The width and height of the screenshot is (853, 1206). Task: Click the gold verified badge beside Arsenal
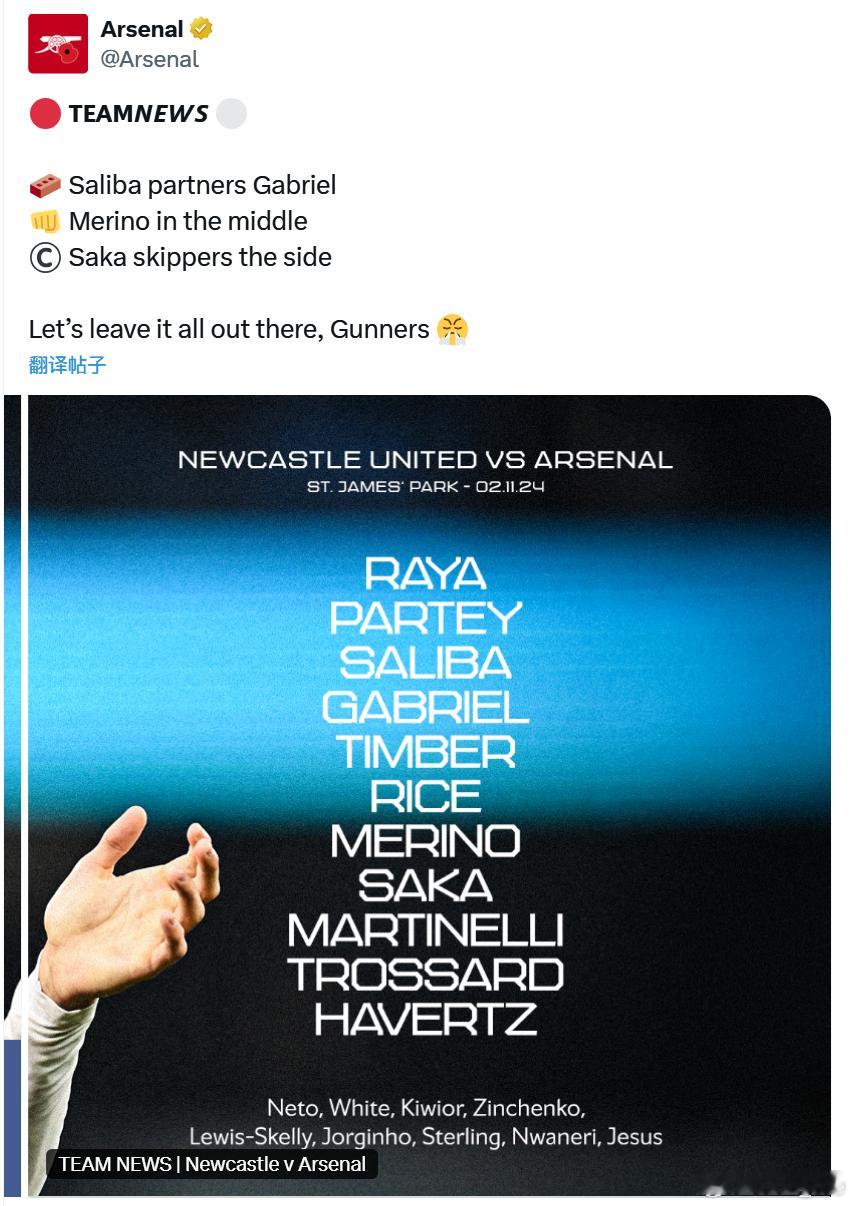pyautogui.click(x=201, y=29)
